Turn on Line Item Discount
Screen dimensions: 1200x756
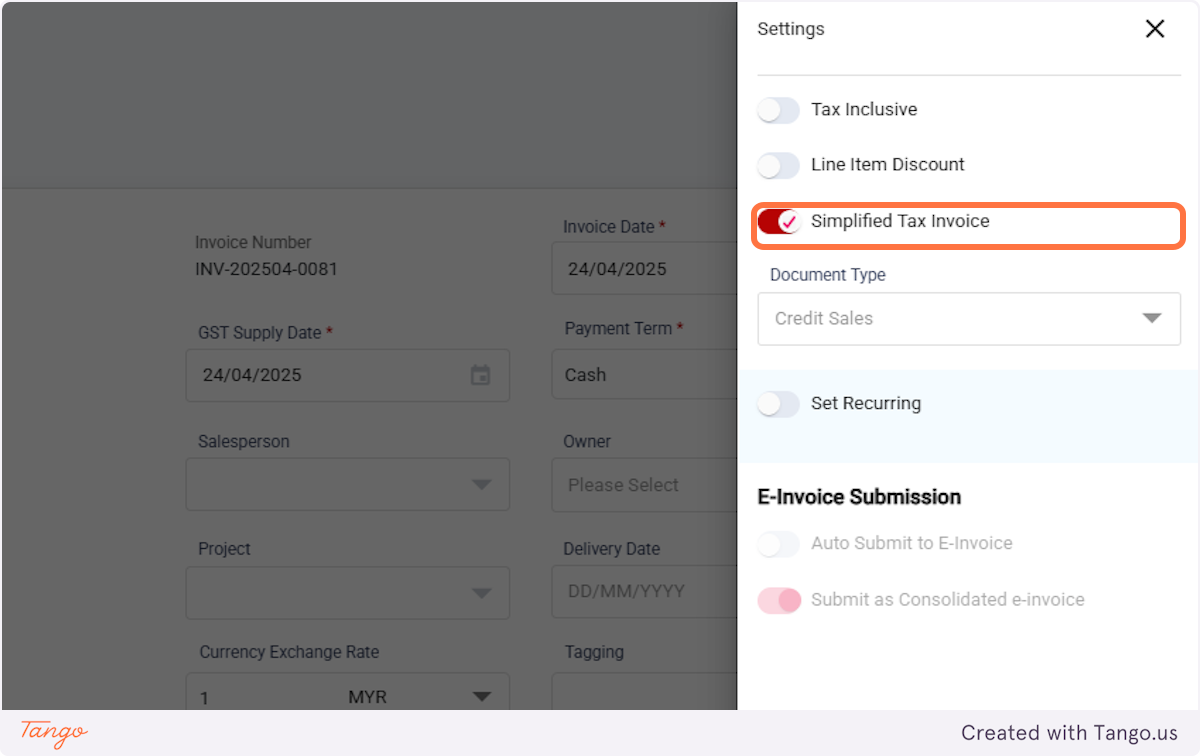(778, 165)
